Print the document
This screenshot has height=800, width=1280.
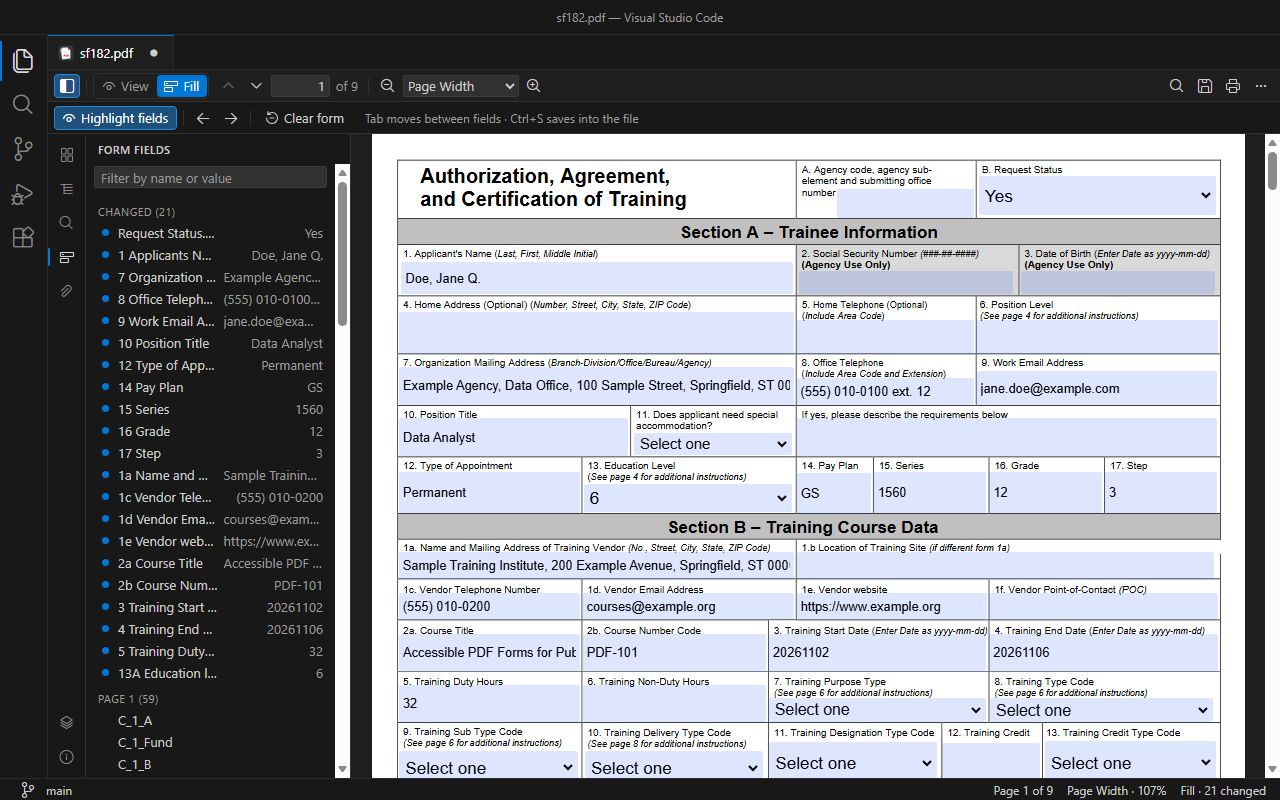point(1233,86)
